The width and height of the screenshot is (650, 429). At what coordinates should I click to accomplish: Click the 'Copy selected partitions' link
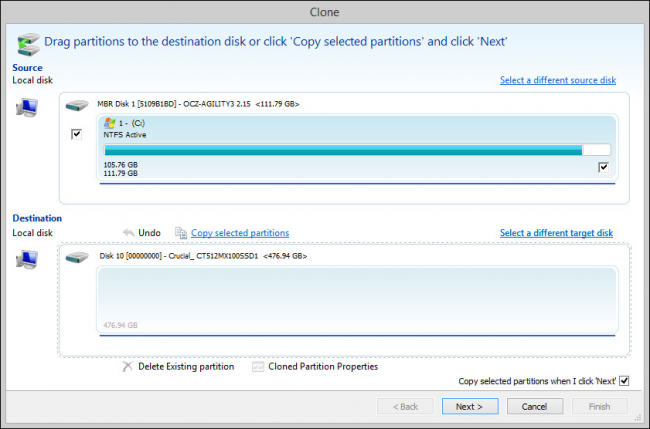[x=240, y=233]
